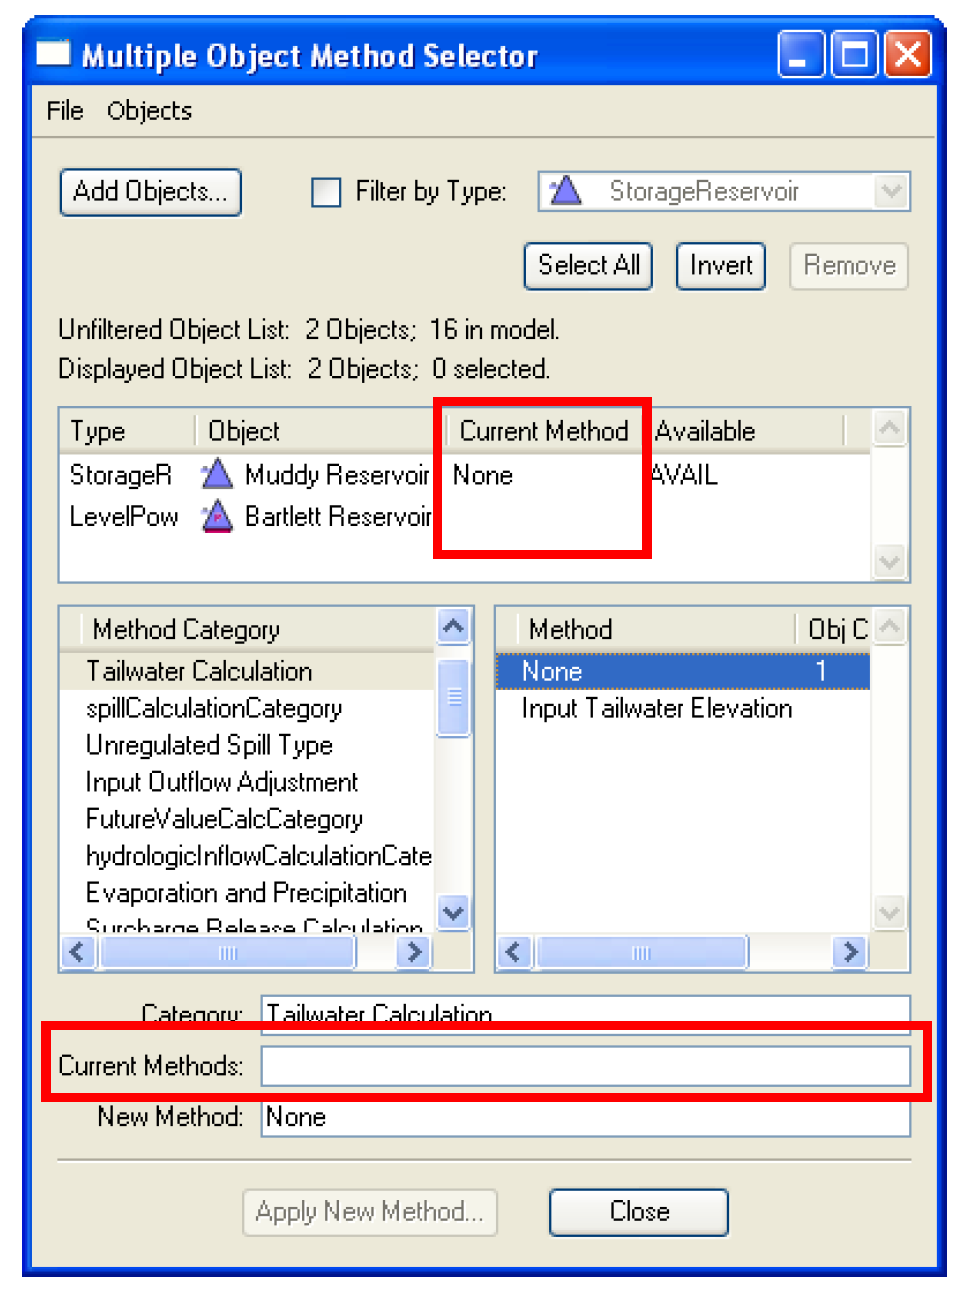Close the dialog with Close button
967x1300 pixels.
coord(638,1212)
